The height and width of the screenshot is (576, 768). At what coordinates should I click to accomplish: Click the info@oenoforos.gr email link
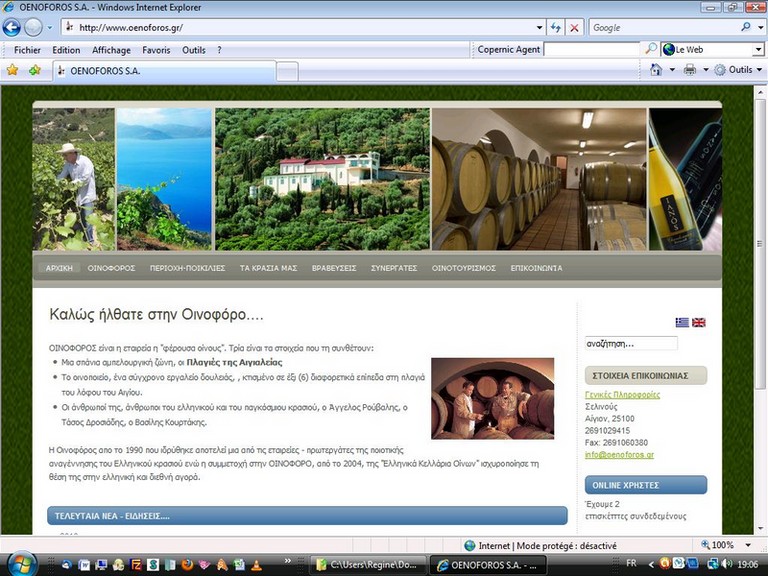click(x=619, y=455)
